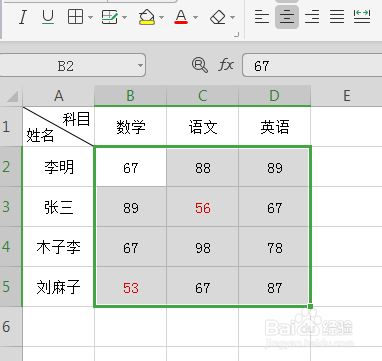Toggle center alignment
The width and height of the screenshot is (382, 361).
[x=287, y=17]
